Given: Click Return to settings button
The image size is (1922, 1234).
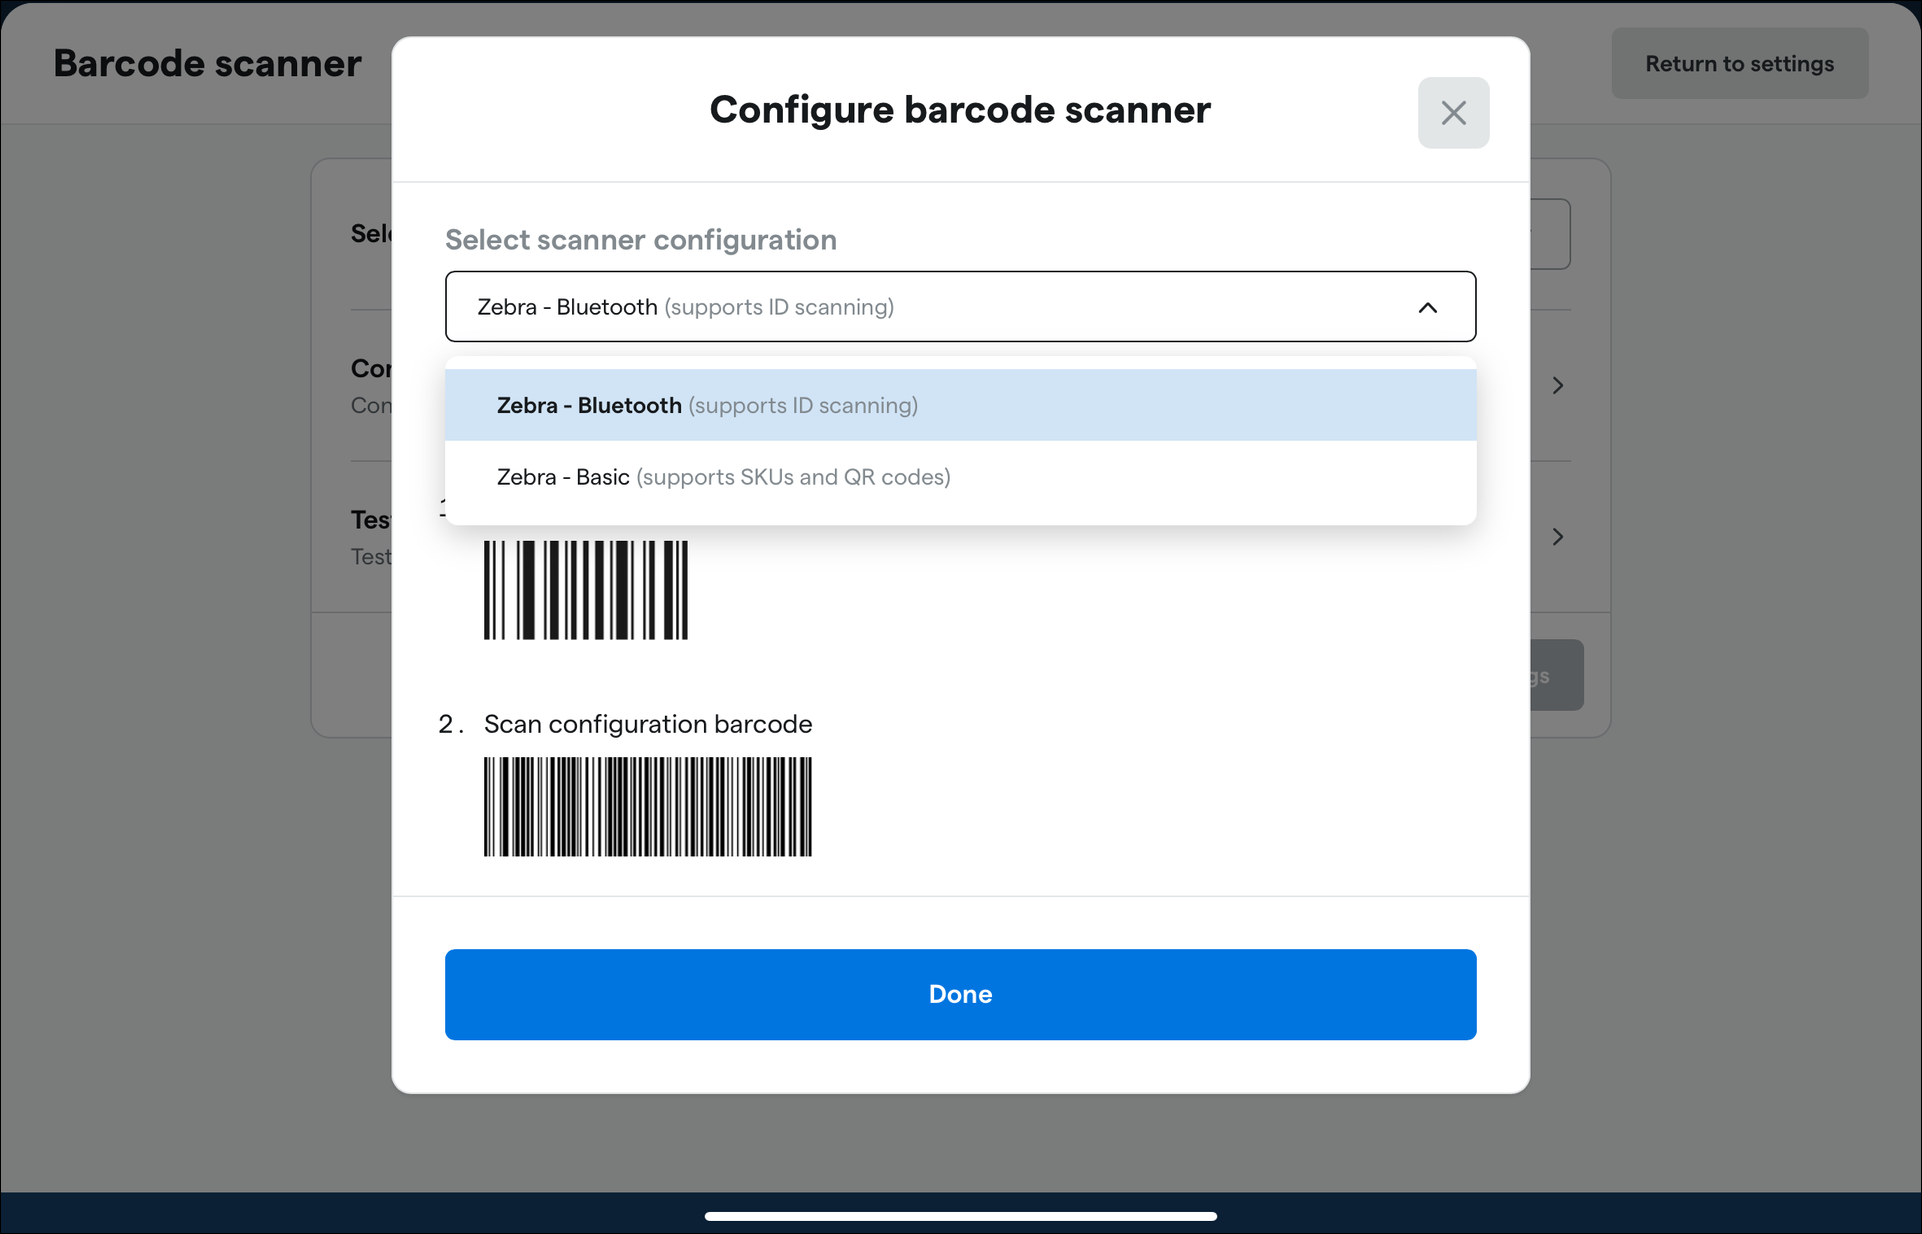Looking at the screenshot, I should [x=1739, y=64].
